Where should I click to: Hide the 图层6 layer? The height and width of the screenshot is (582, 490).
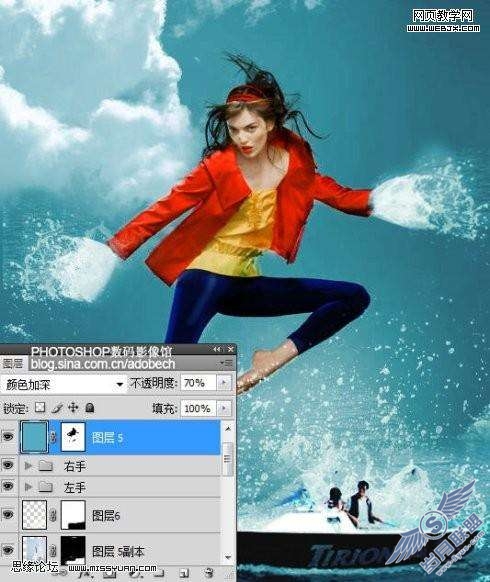tap(8, 514)
